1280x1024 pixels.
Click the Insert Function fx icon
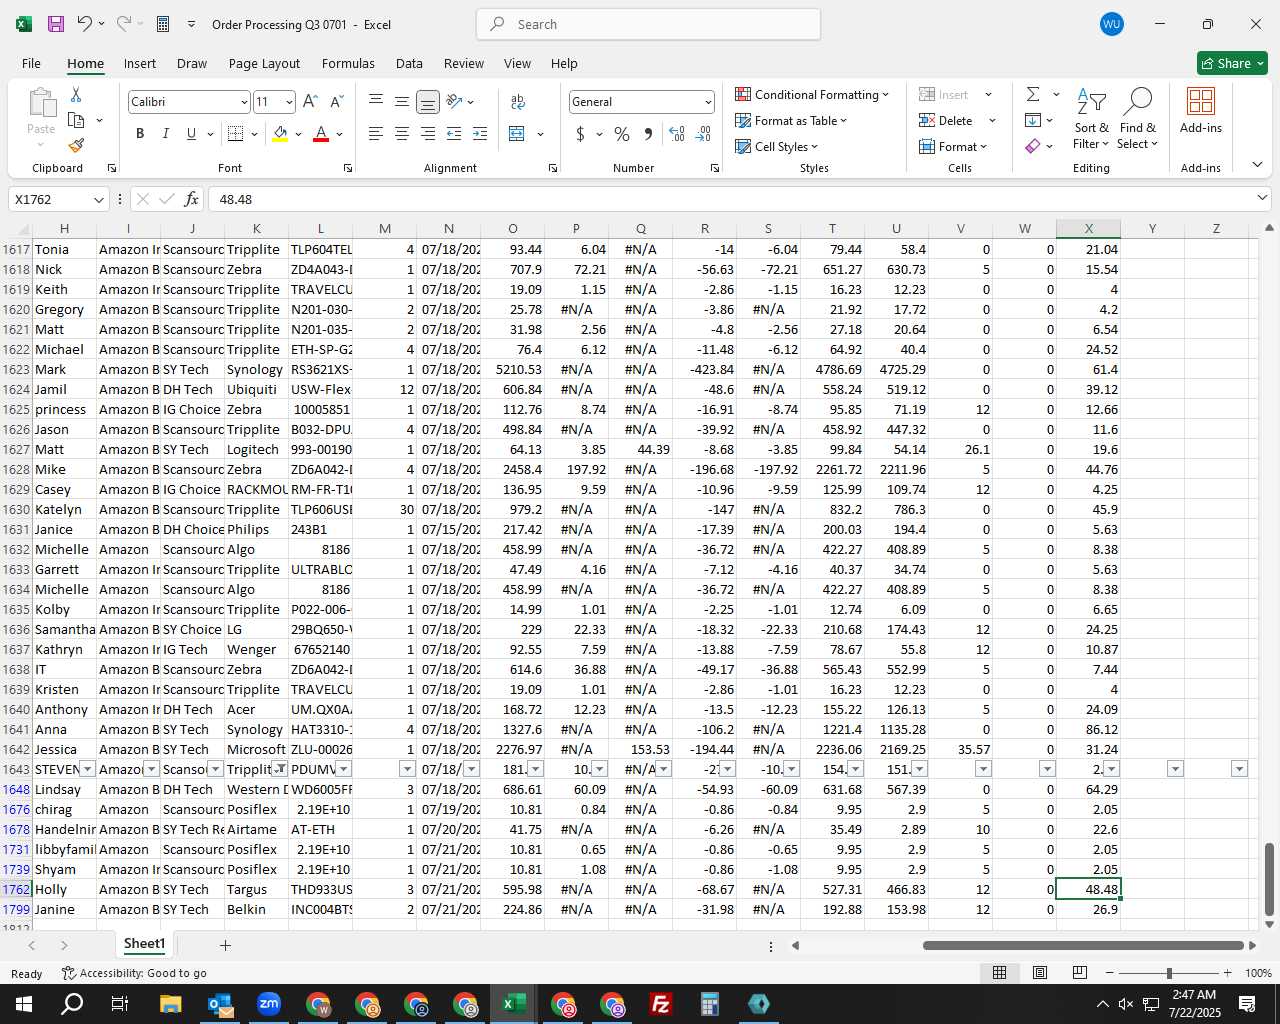click(191, 199)
